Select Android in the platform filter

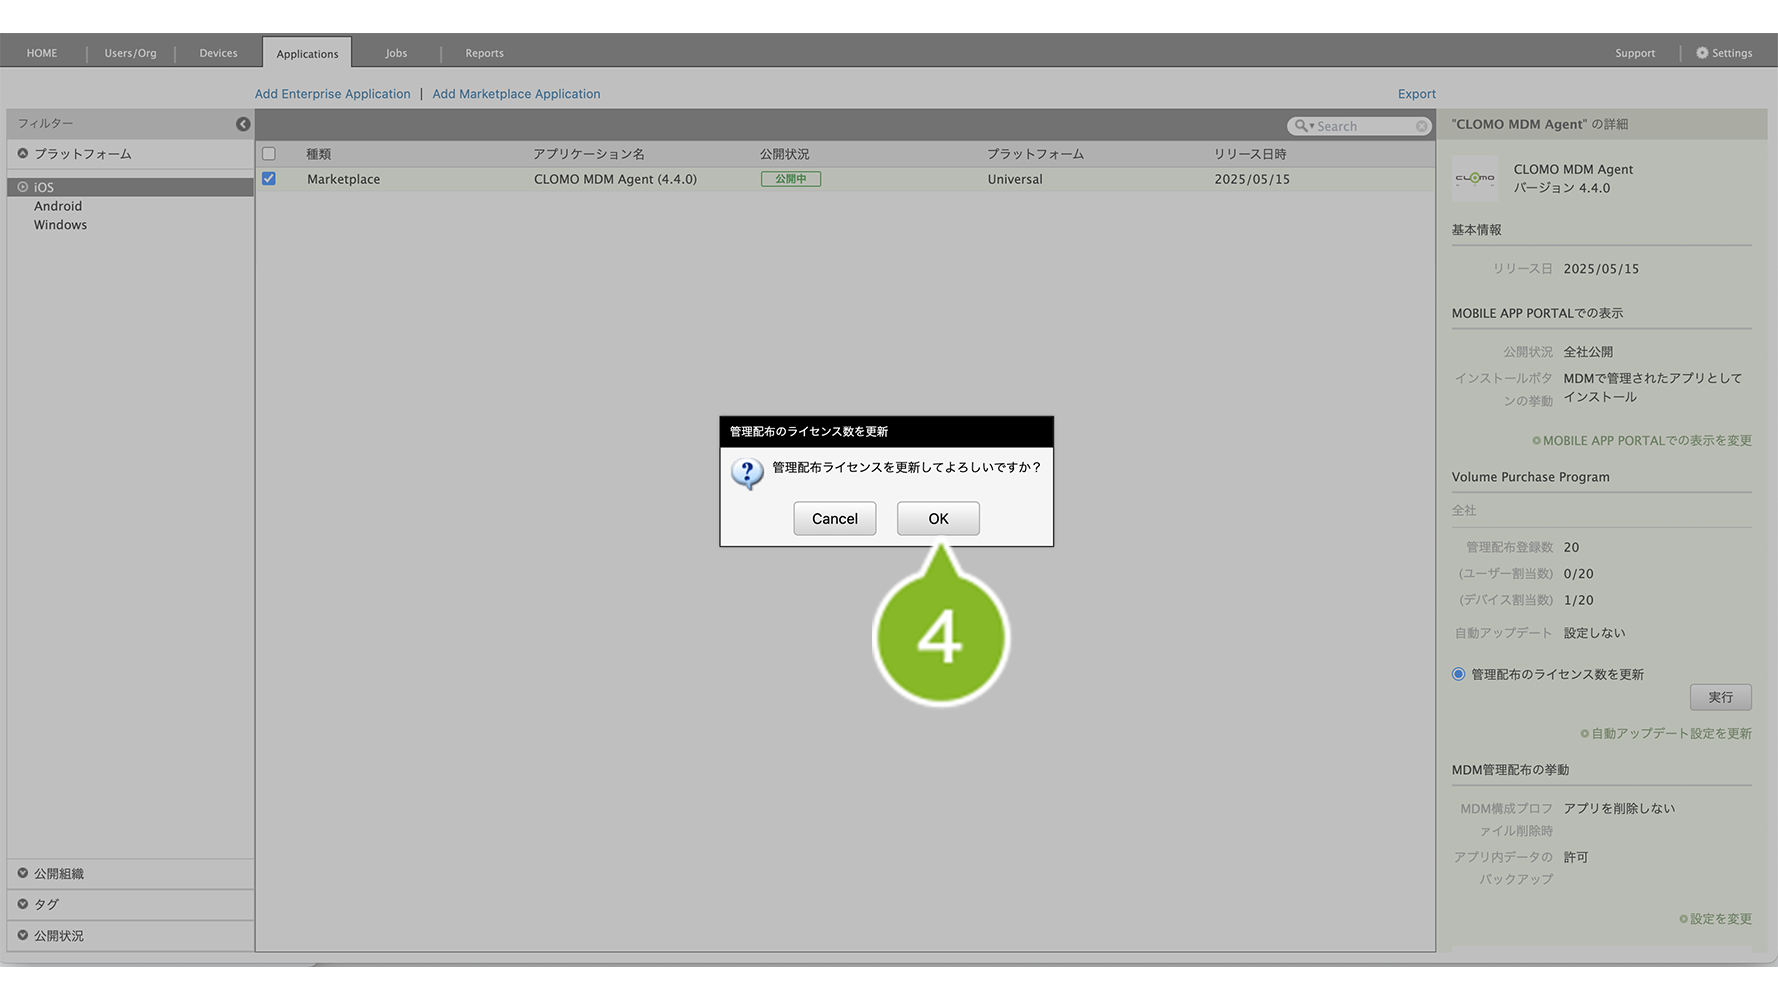click(58, 206)
